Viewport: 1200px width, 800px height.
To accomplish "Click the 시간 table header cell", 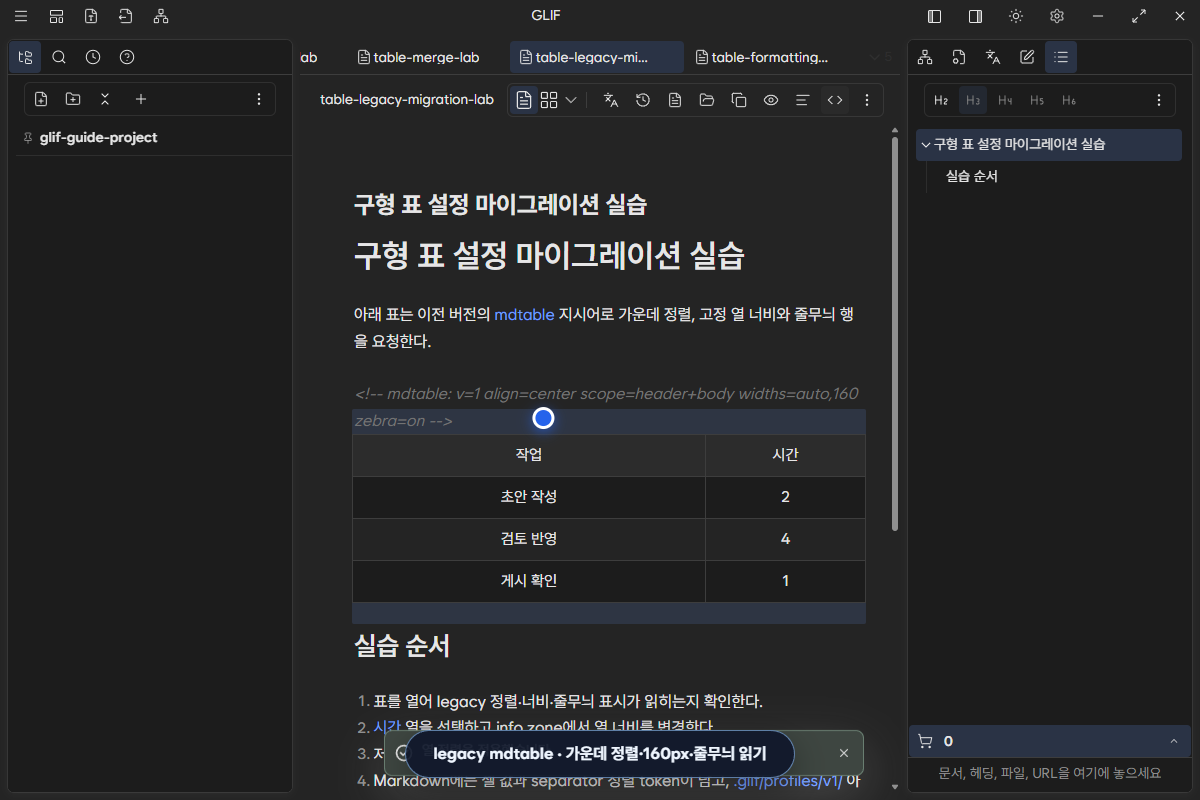I will 785,455.
